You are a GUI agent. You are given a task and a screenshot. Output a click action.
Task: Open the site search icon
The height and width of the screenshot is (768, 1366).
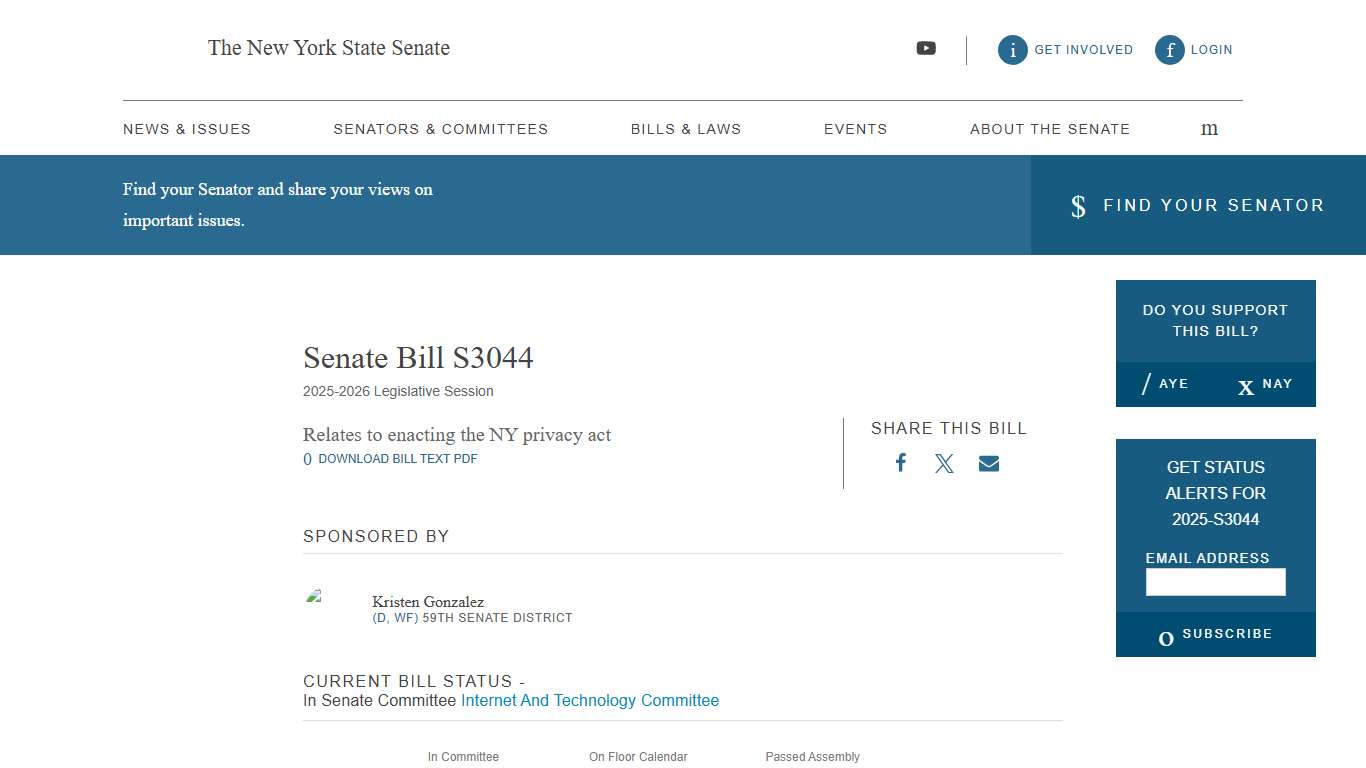[1209, 128]
